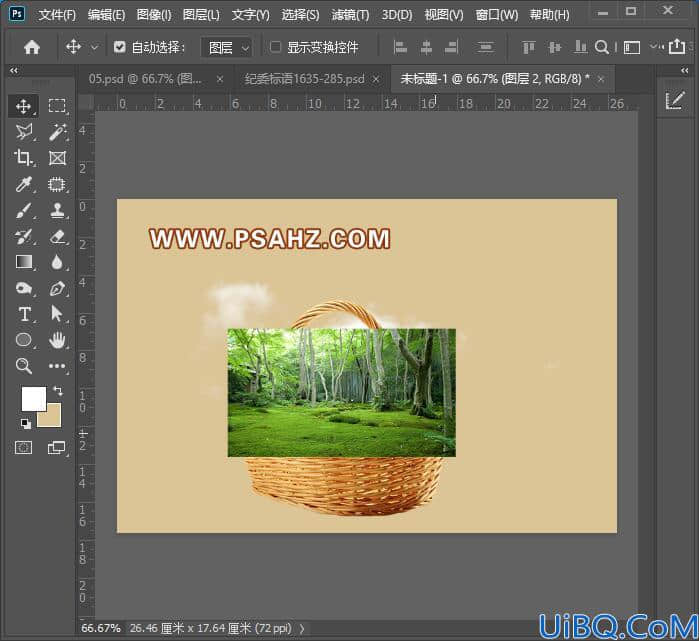Image resolution: width=699 pixels, height=641 pixels.
Task: Open the 图层(L) menu
Action: tap(201, 15)
